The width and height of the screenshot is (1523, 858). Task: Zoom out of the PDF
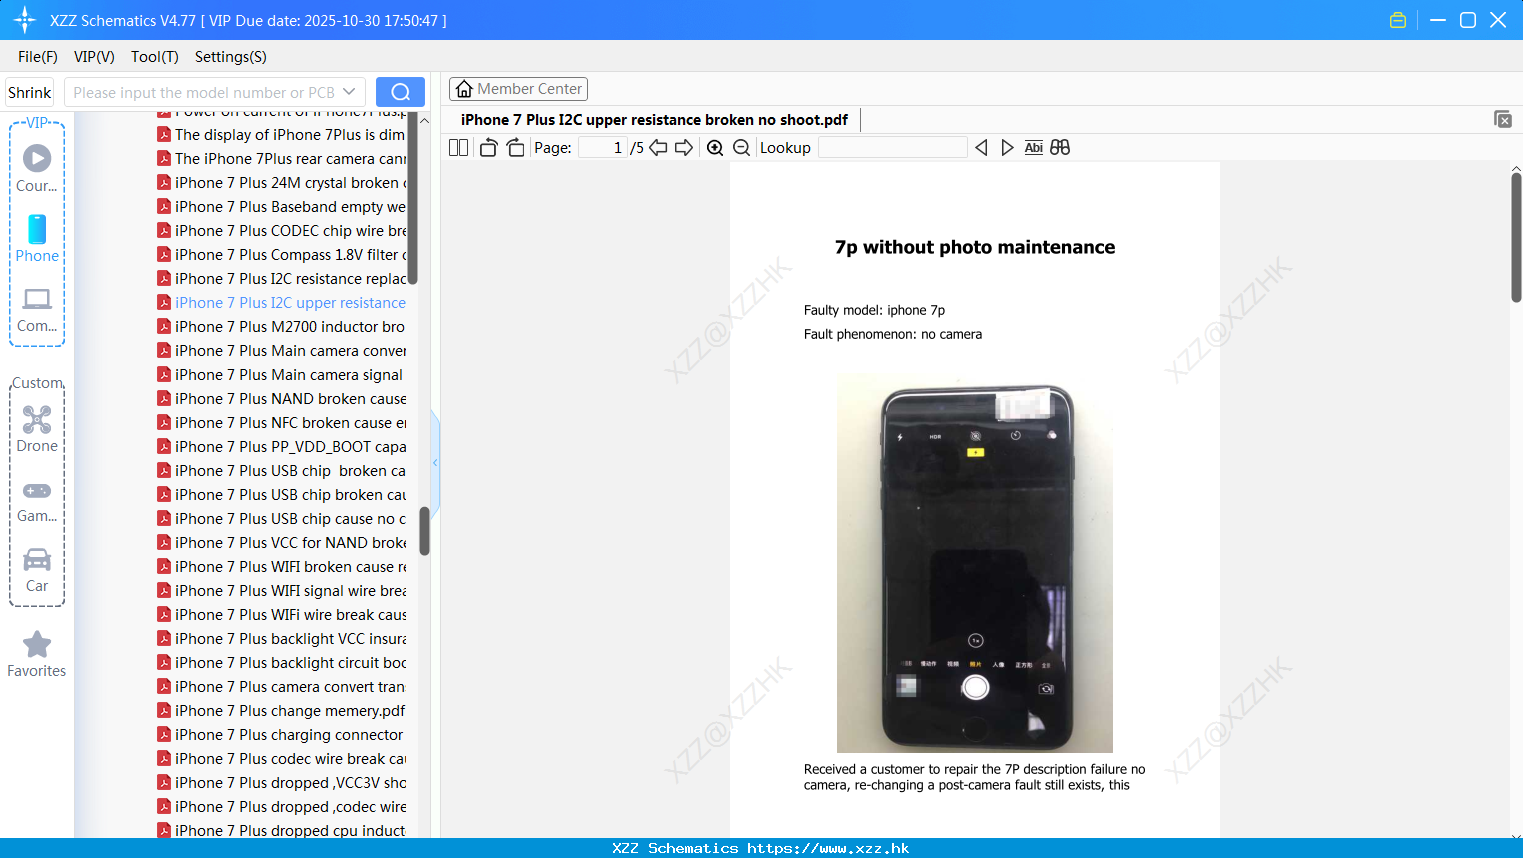[741, 148]
